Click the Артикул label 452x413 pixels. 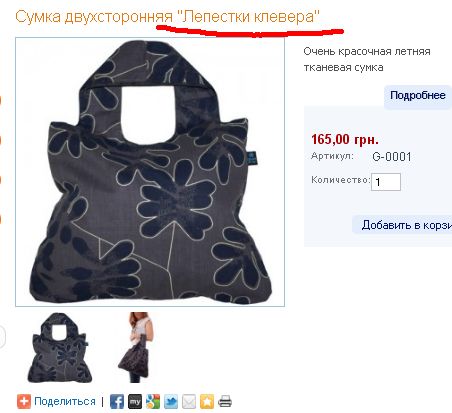pos(332,156)
